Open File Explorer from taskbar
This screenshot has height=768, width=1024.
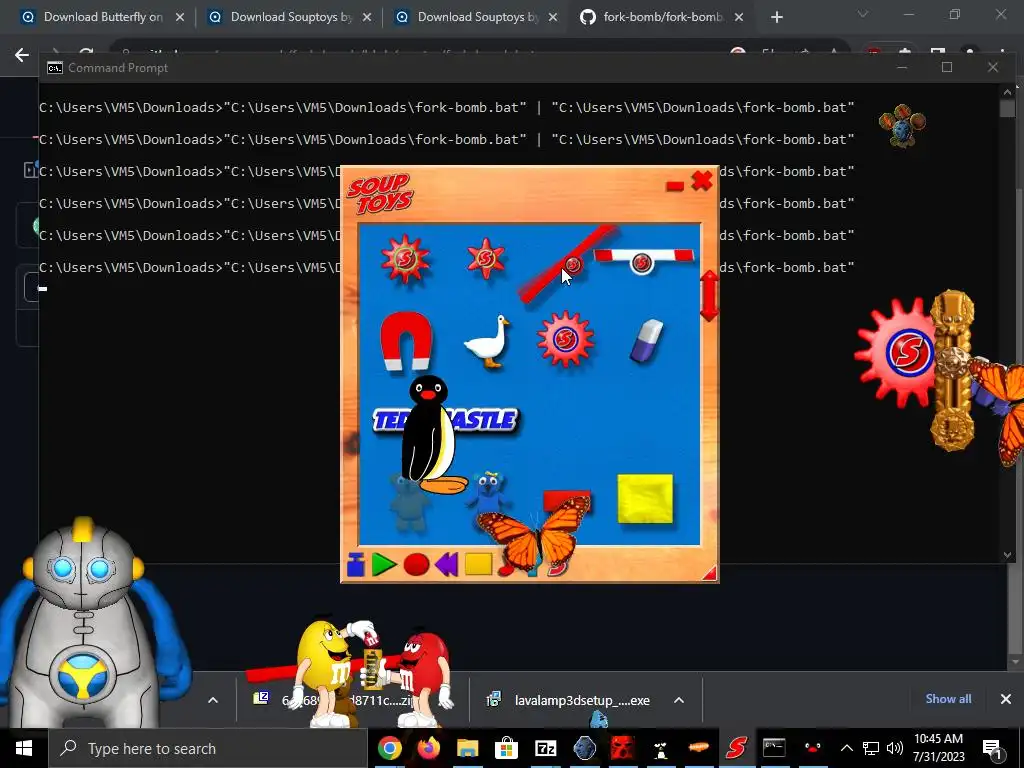pyautogui.click(x=468, y=748)
